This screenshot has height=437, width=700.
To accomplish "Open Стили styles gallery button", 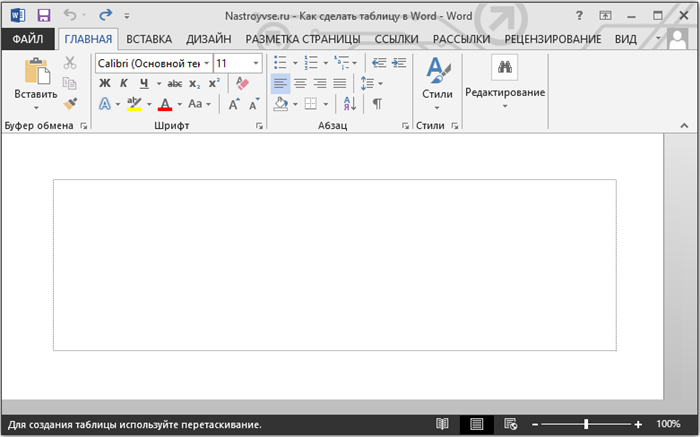I will [x=437, y=84].
